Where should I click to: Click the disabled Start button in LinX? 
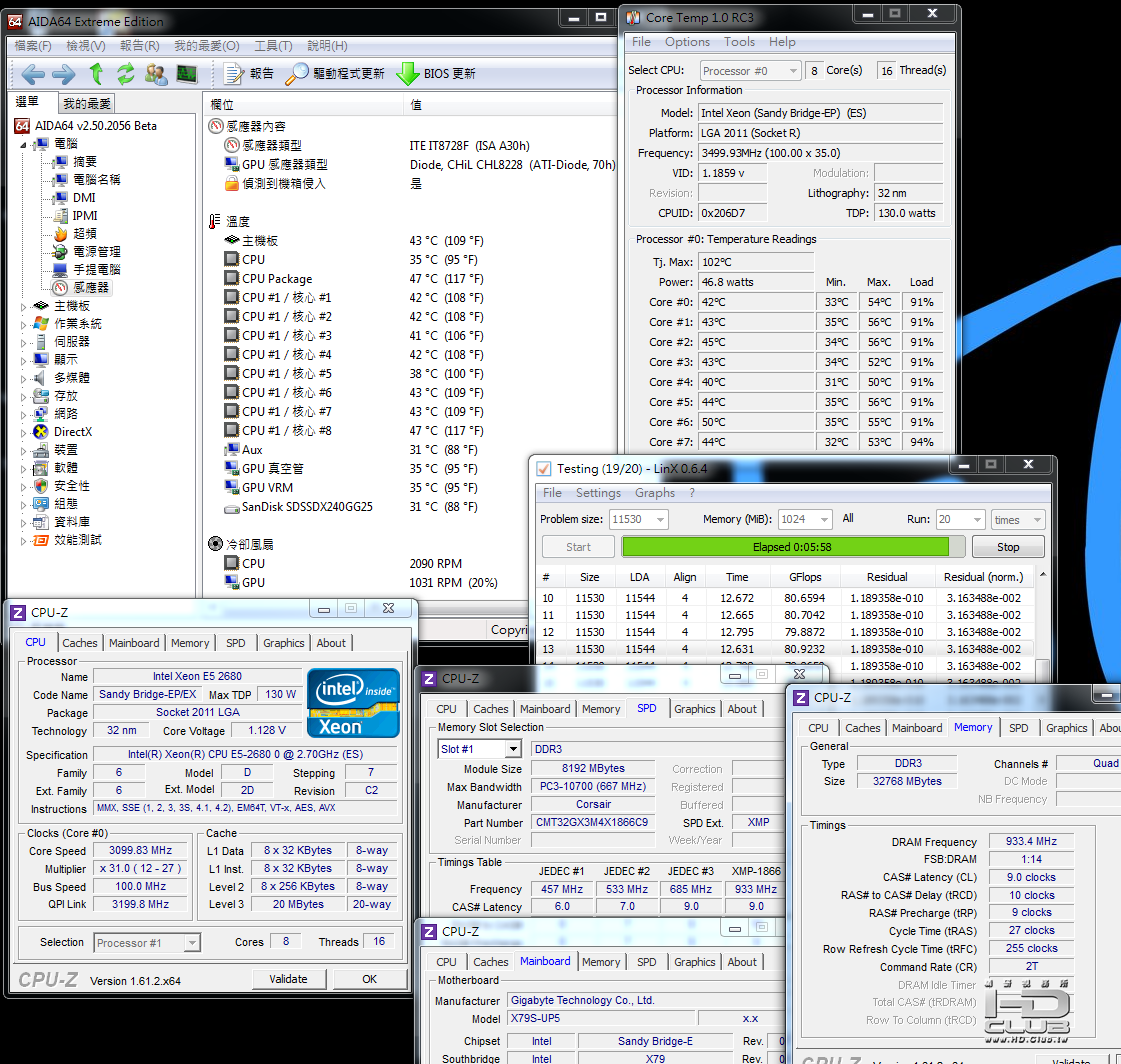[x=578, y=546]
